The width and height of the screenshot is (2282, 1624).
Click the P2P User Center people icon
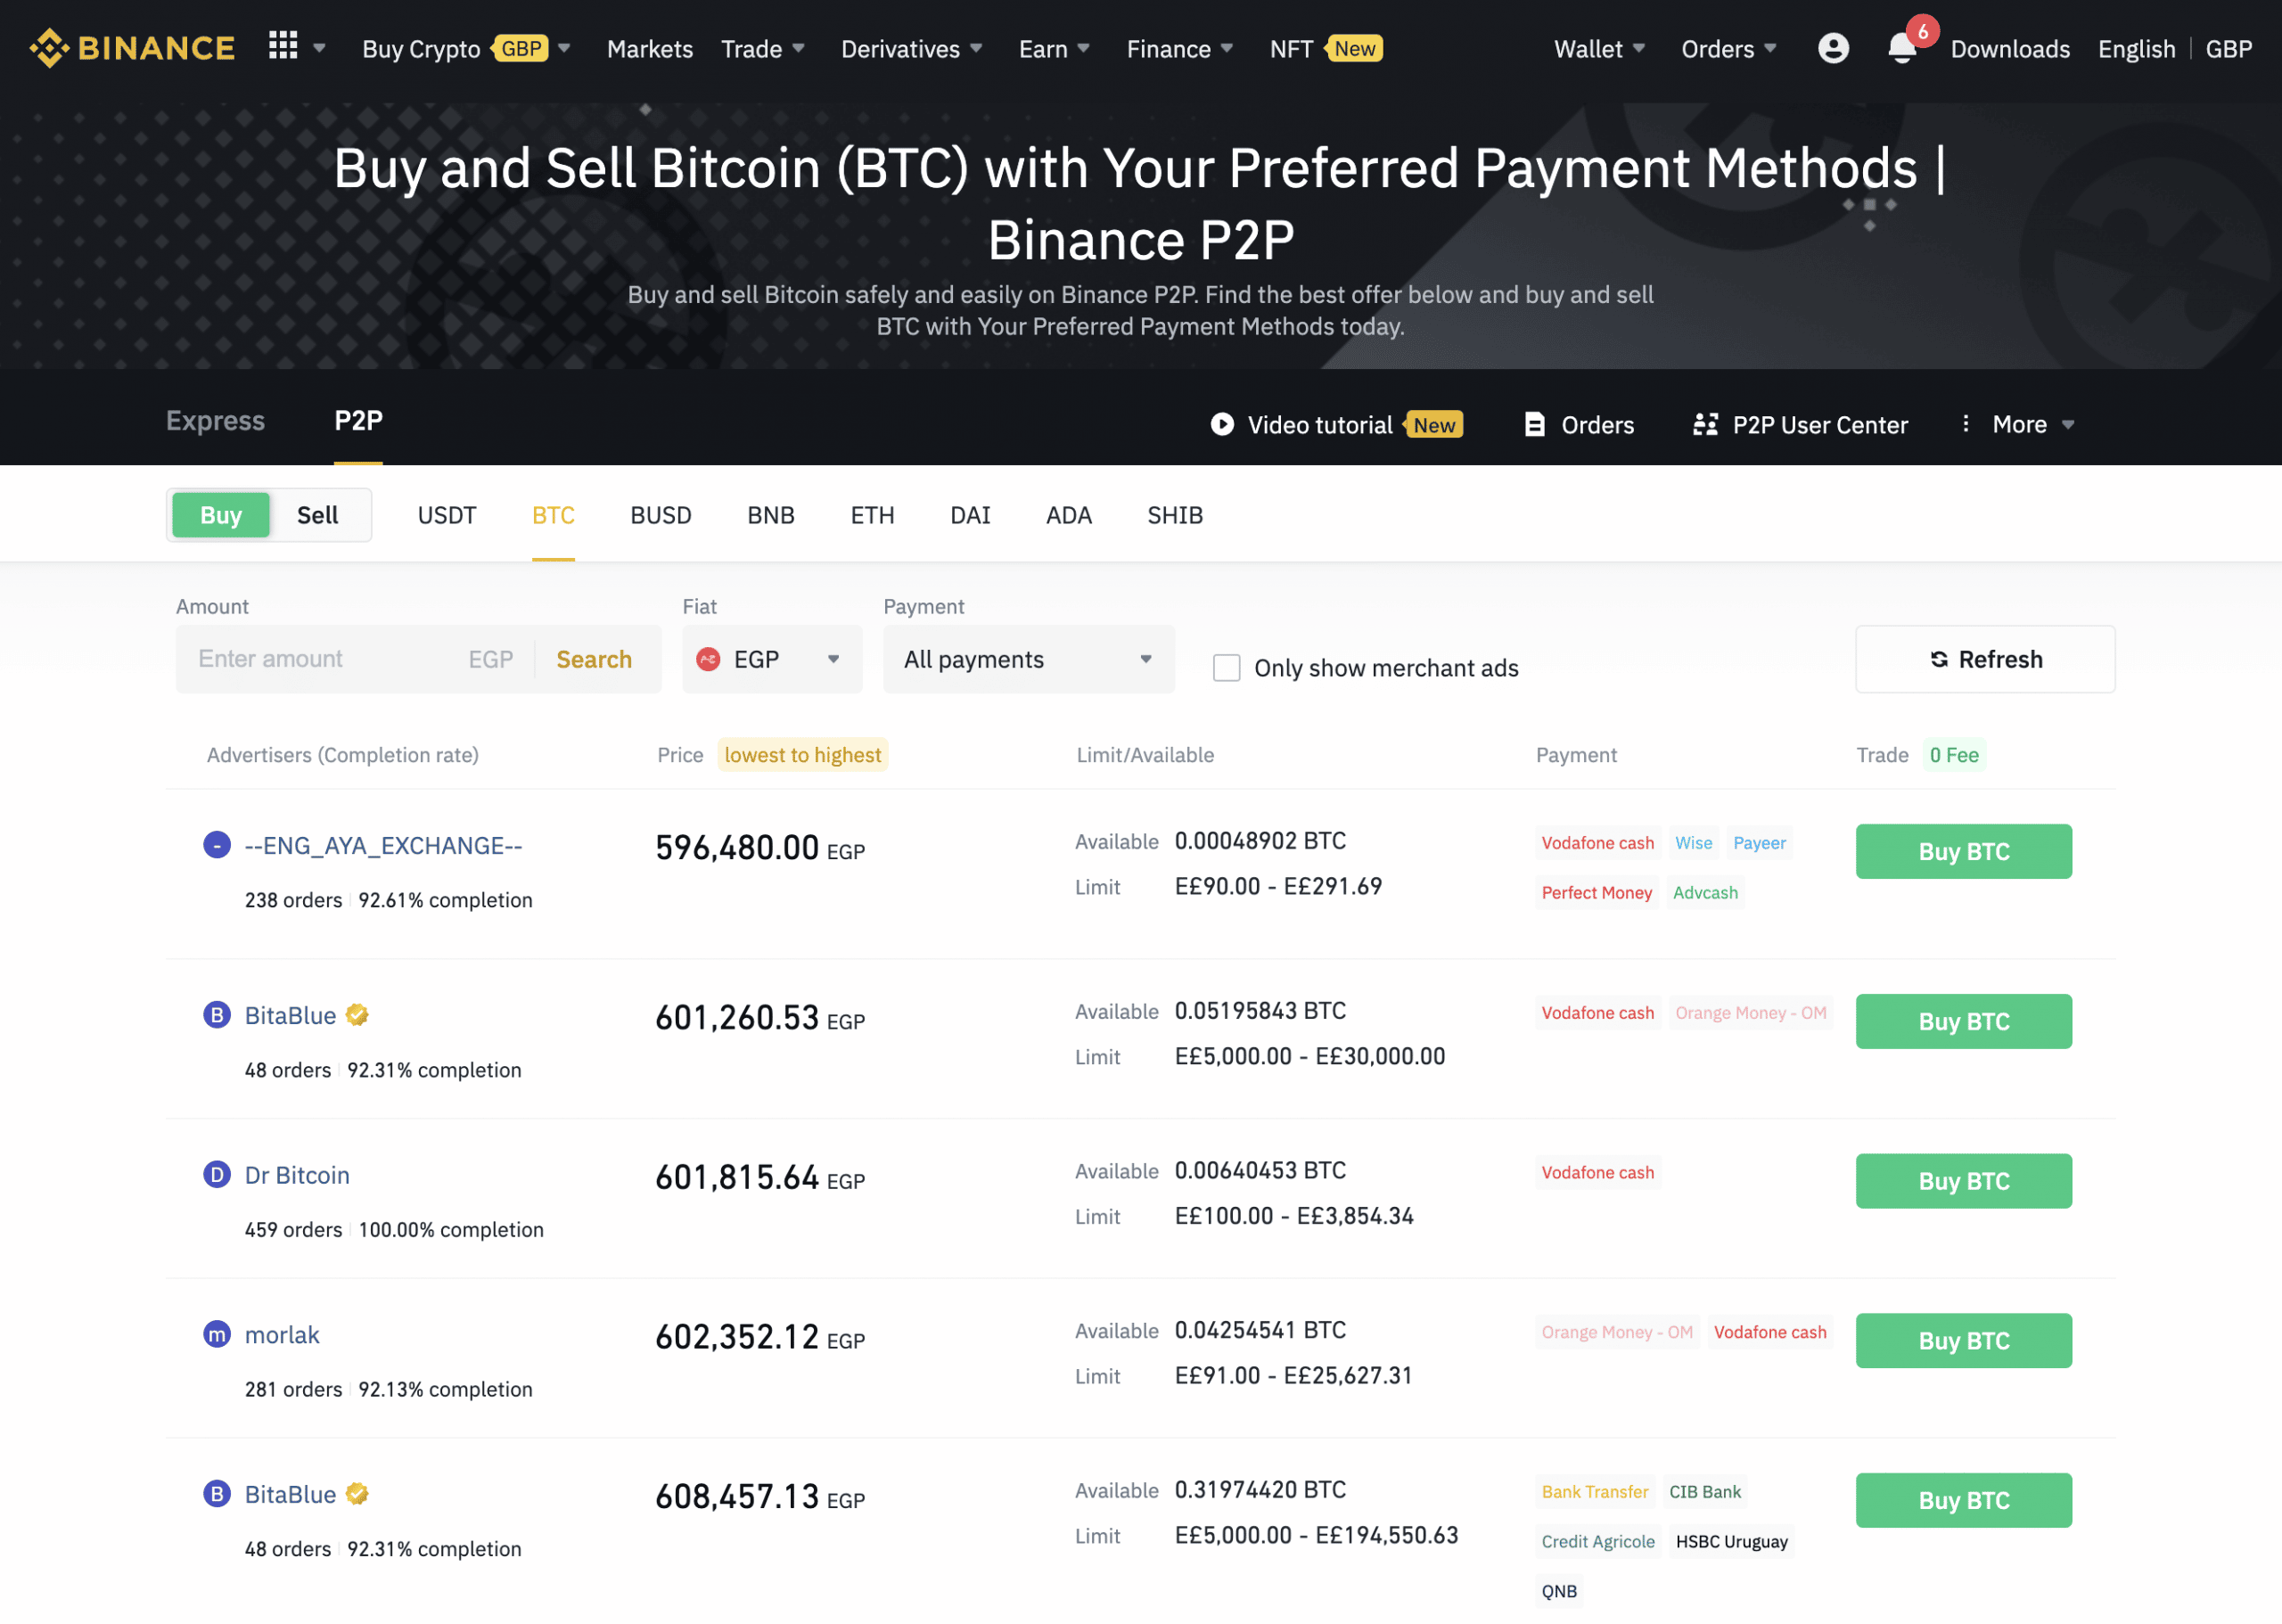coord(1705,424)
